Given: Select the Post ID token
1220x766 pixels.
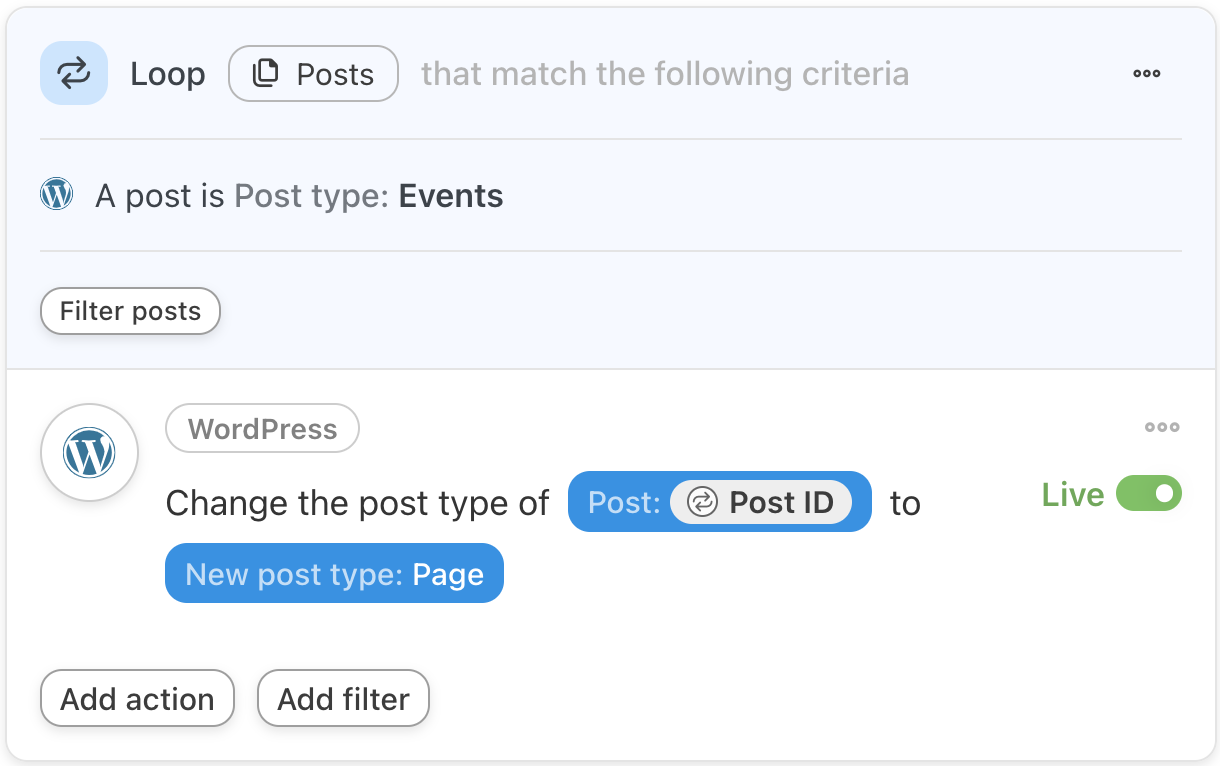Looking at the screenshot, I should [780, 502].
